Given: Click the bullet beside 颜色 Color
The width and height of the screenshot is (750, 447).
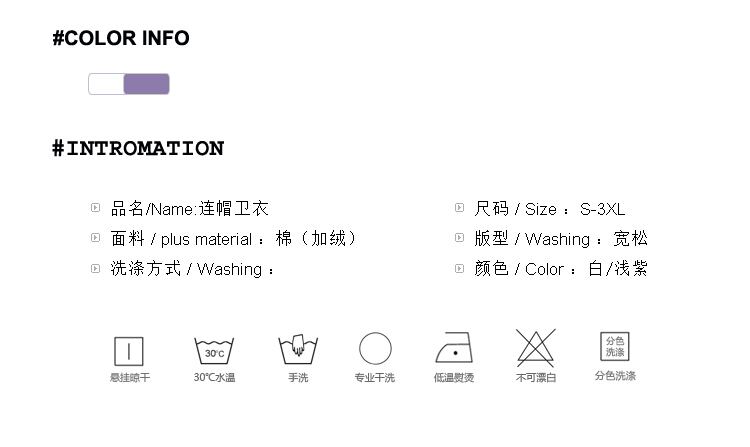Looking at the screenshot, I should (460, 268).
